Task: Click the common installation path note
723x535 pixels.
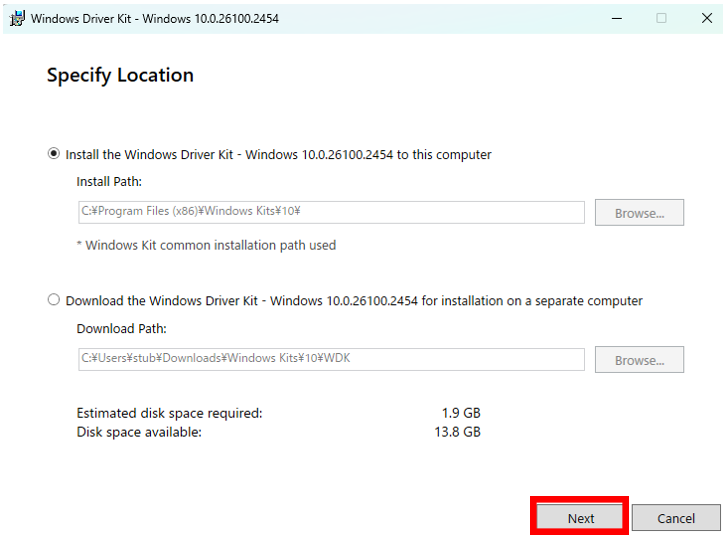Action: point(206,245)
